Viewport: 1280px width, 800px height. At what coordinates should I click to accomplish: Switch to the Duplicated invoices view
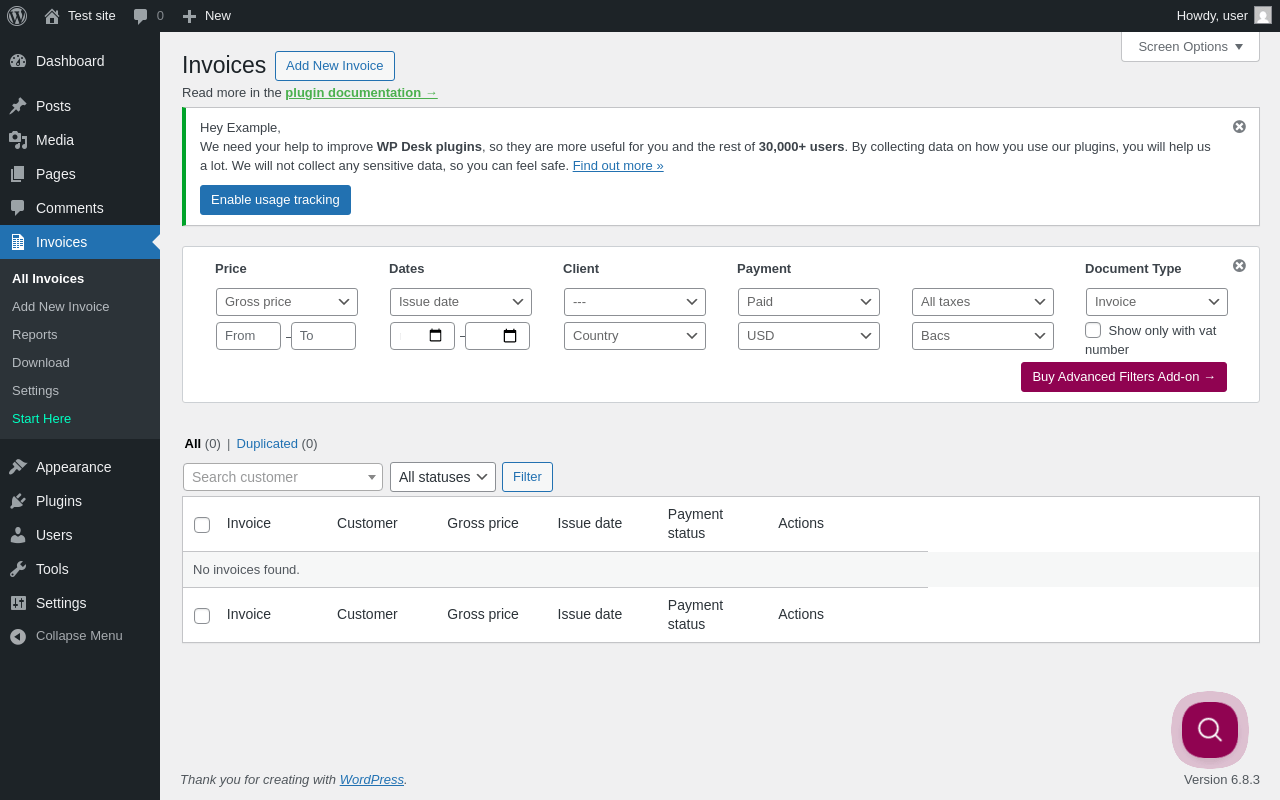(x=267, y=444)
